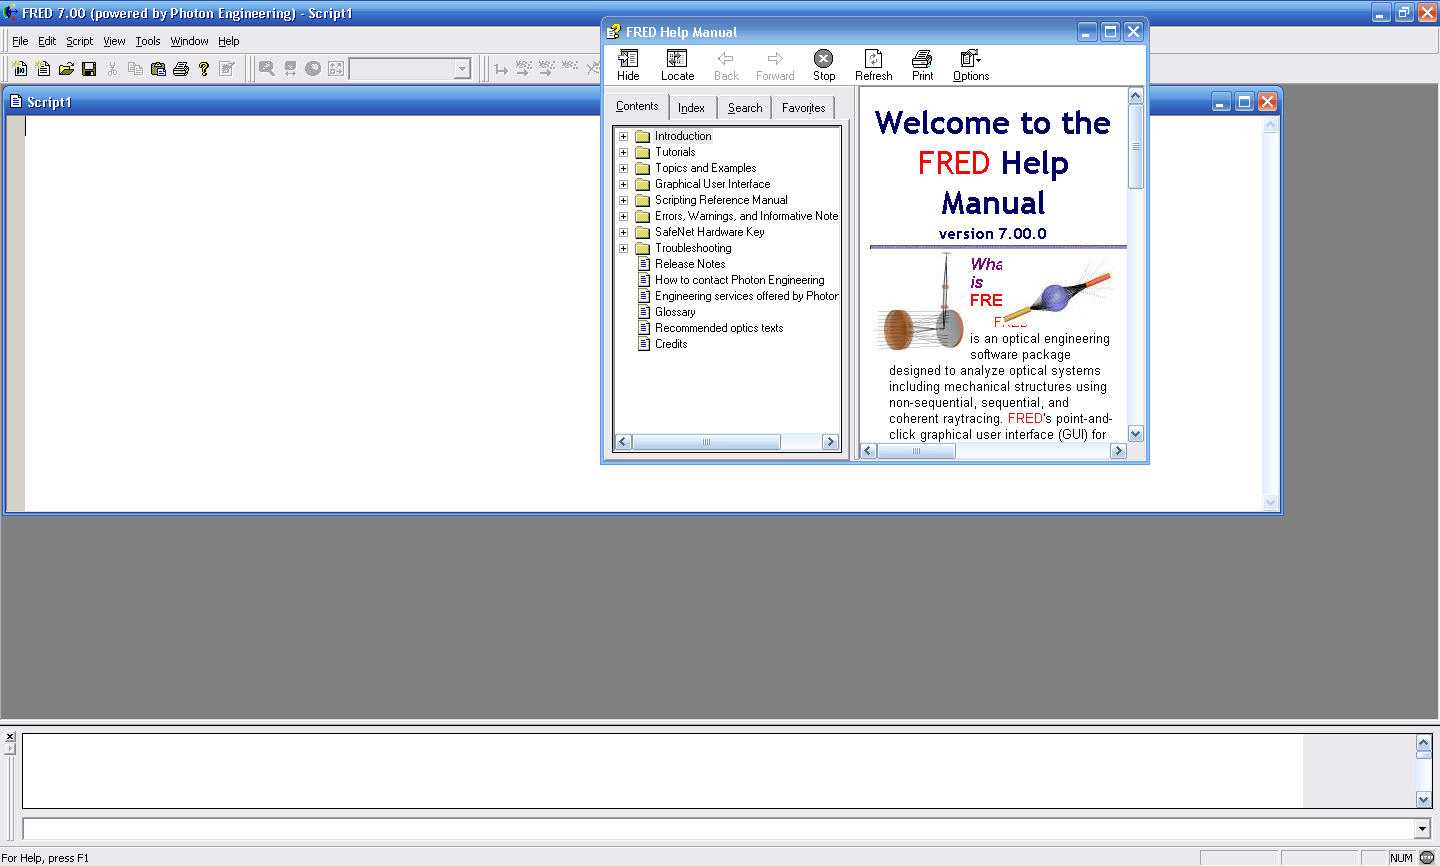Click the greyed zoom magnifier icon
This screenshot has height=866, width=1440.
point(267,69)
